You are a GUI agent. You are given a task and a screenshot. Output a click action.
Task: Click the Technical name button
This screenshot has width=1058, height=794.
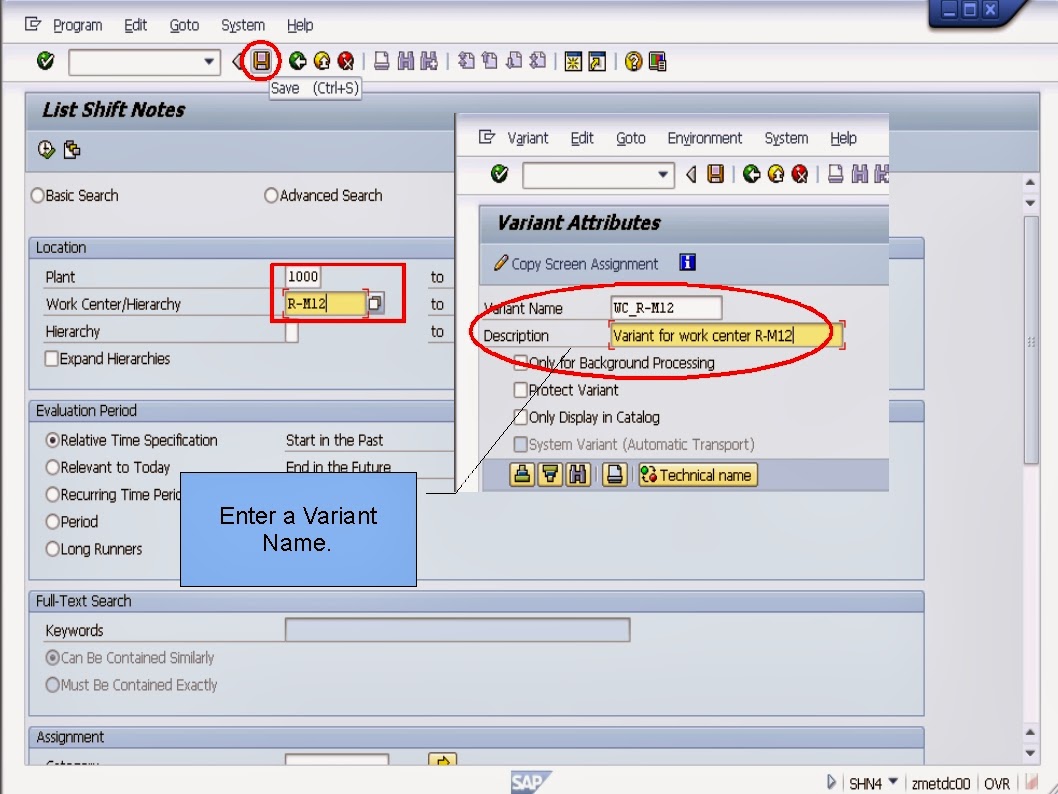[697, 474]
